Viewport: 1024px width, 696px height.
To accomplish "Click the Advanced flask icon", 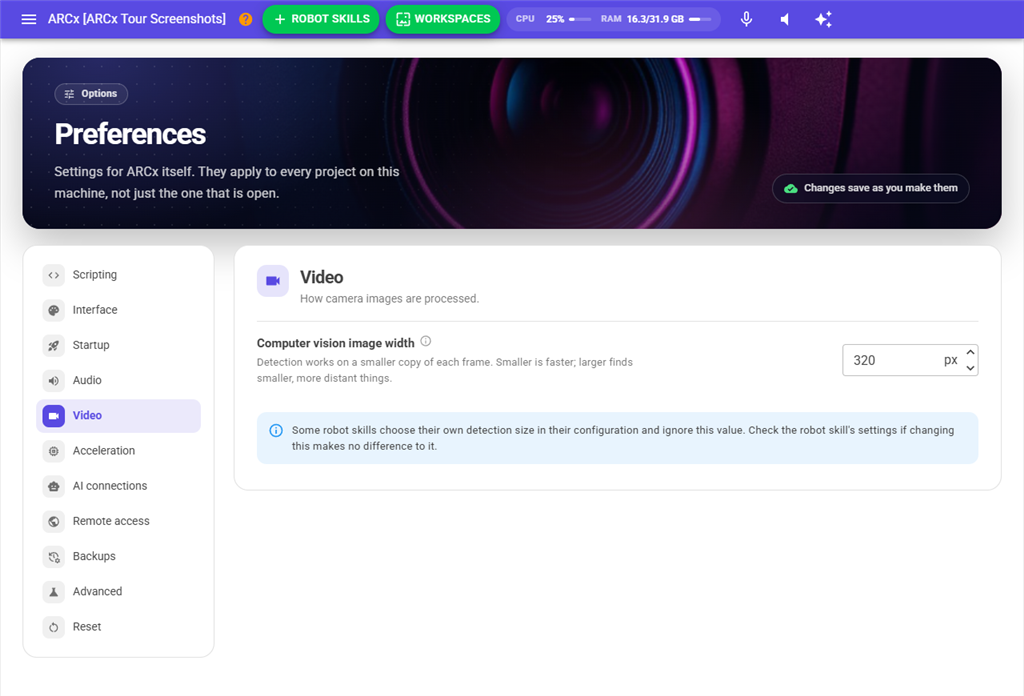I will pyautogui.click(x=54, y=592).
